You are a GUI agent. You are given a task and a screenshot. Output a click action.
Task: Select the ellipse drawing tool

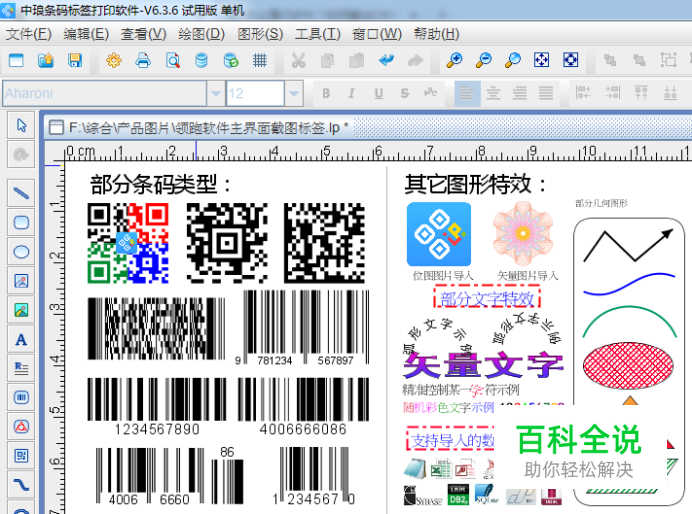[x=21, y=251]
